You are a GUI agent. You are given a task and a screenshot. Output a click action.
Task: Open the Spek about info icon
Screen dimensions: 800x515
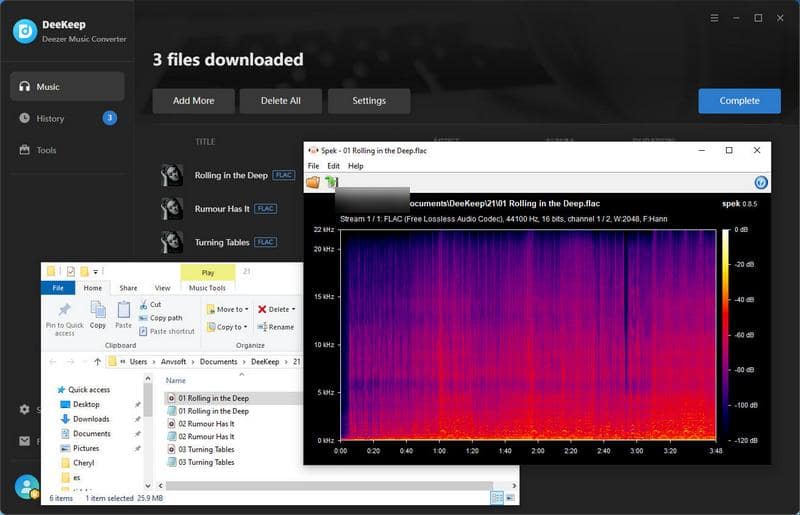tap(761, 182)
